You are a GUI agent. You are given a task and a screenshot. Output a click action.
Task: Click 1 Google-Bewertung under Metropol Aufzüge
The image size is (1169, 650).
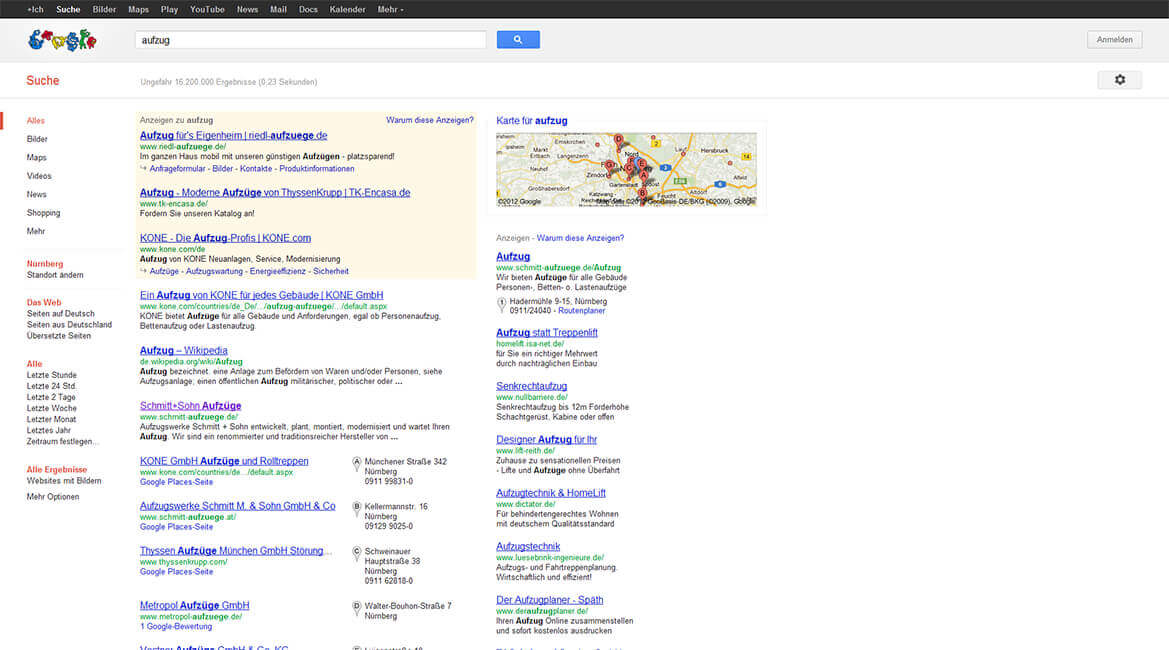coord(176,627)
